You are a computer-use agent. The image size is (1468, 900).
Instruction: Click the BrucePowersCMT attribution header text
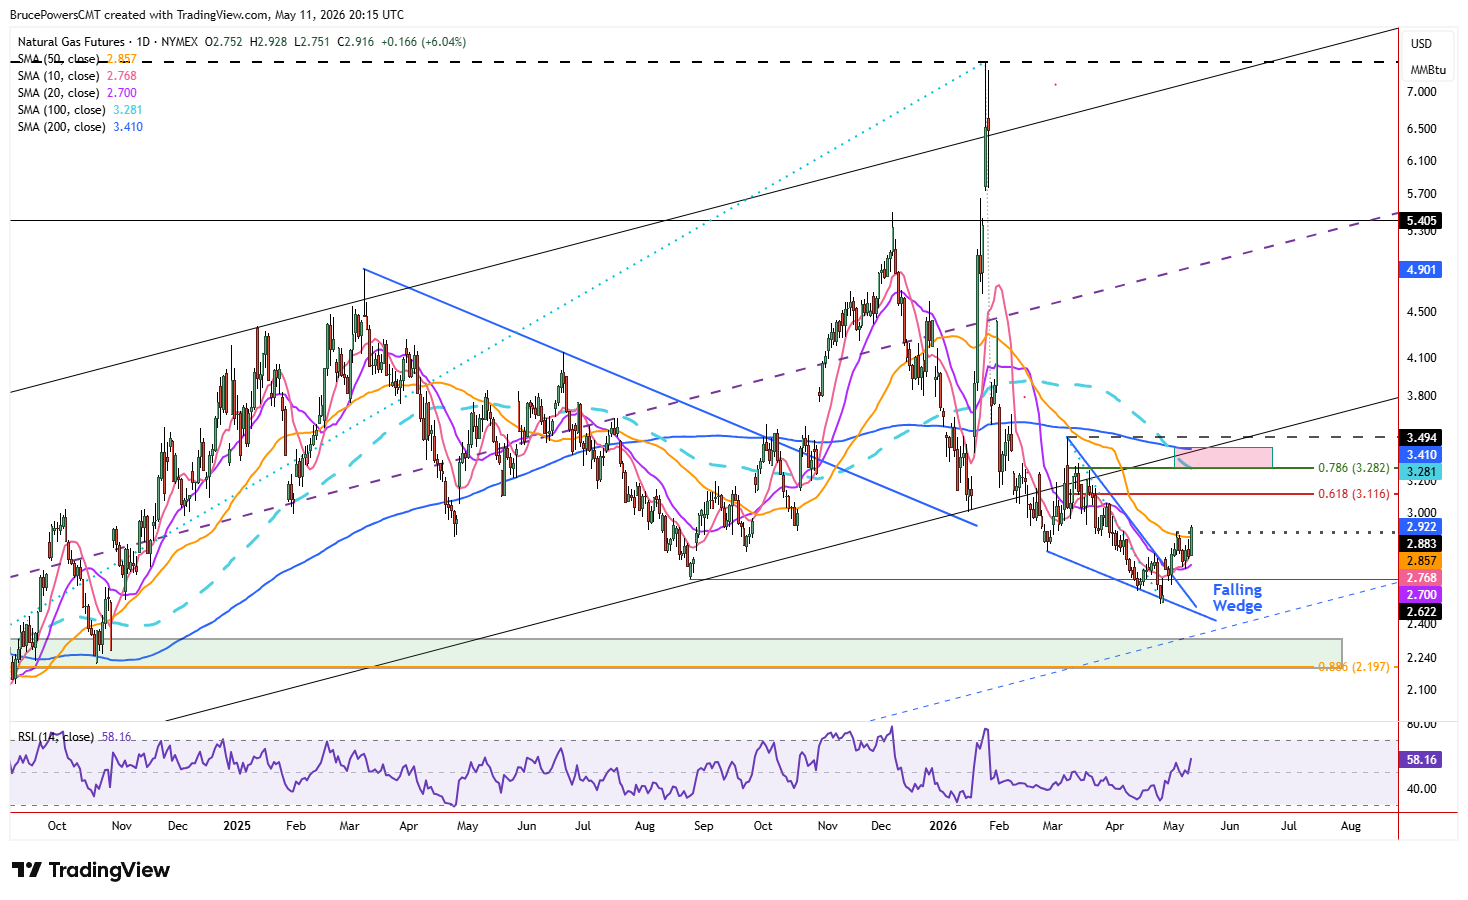[x=207, y=15]
